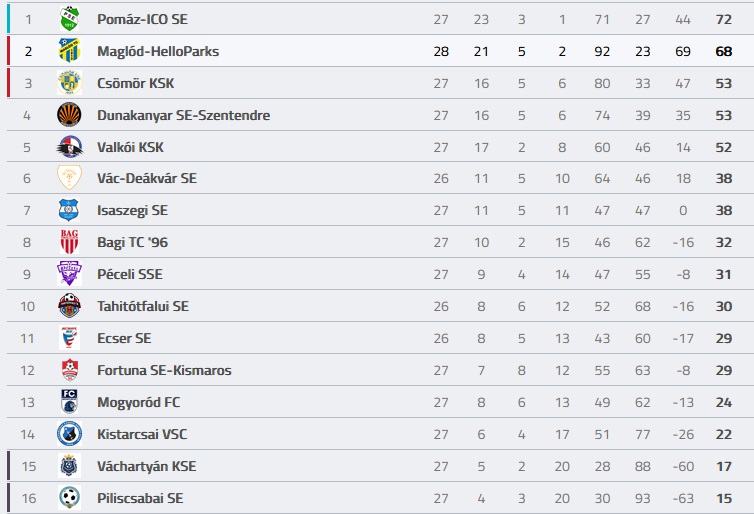Click the Pomáz-ICO SE team crest

(x=69, y=19)
